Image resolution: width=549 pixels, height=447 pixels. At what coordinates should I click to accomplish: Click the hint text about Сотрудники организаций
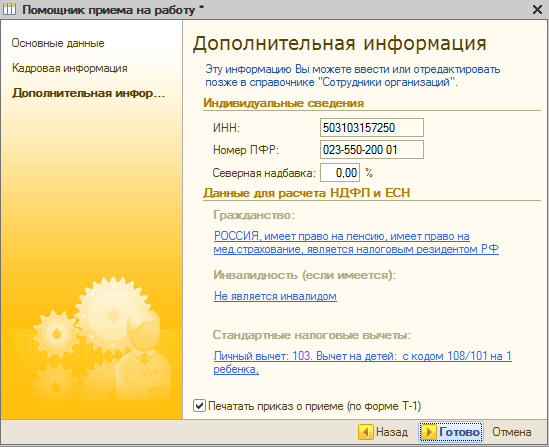click(353, 76)
